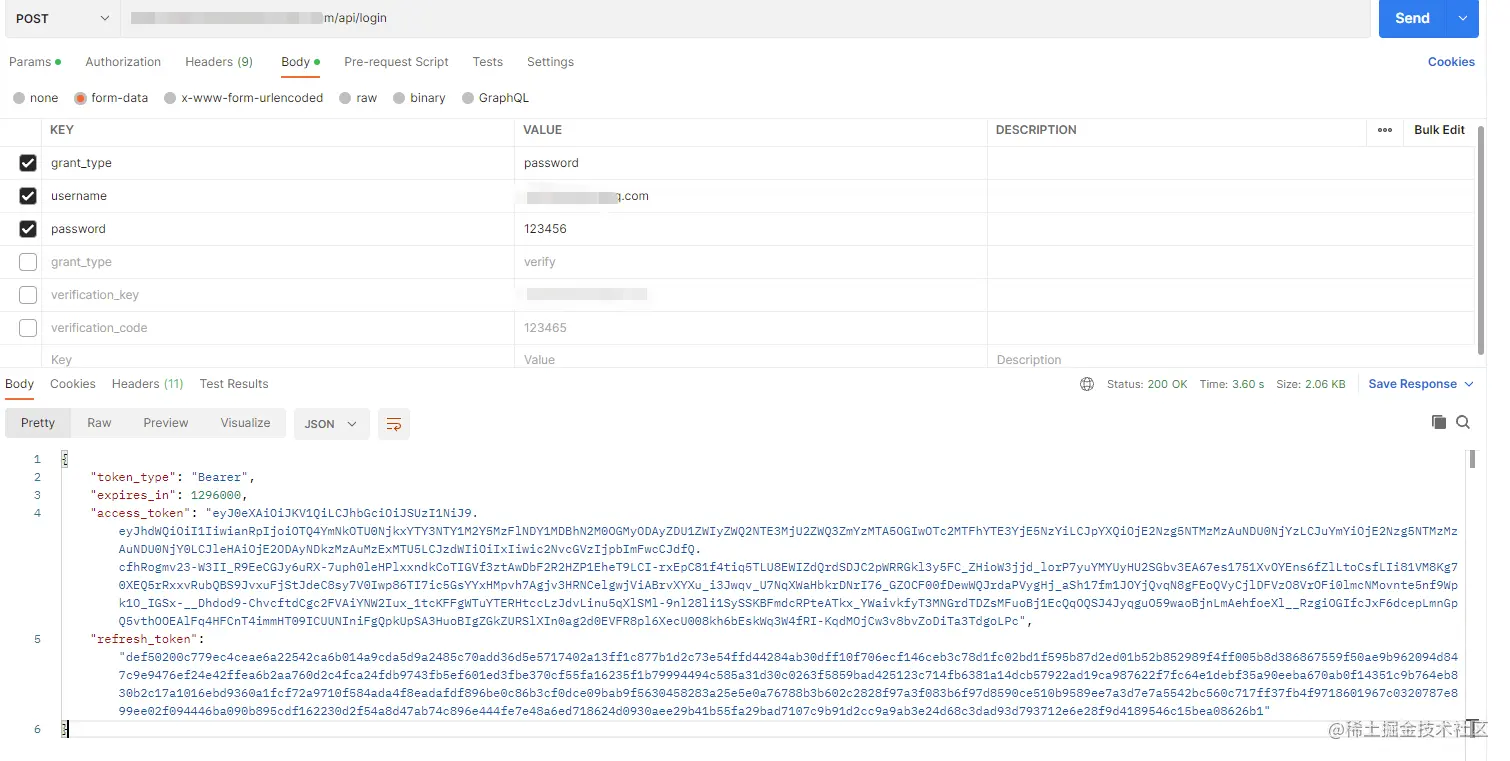The height and width of the screenshot is (761, 1510).
Task: Switch to the Authorization tab
Action: (123, 62)
